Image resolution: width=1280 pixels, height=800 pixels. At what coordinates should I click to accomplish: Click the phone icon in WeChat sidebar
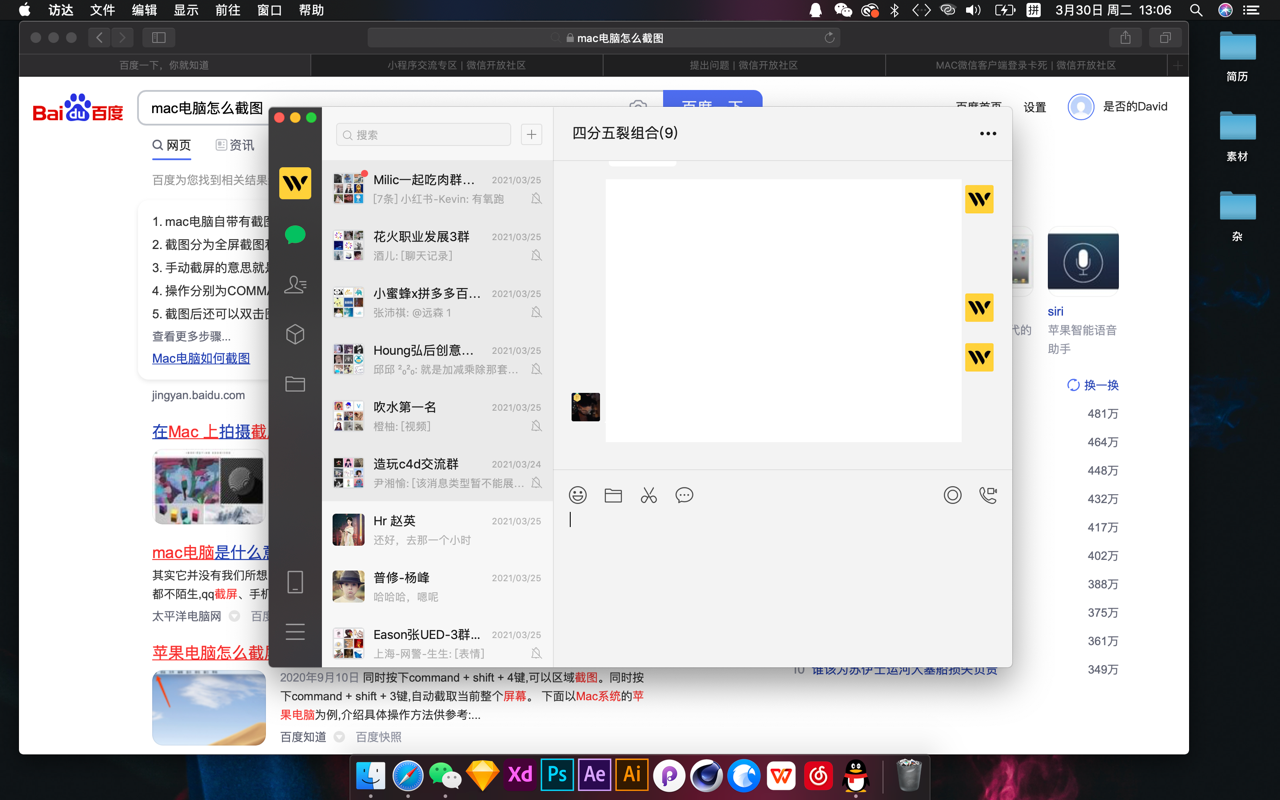295,582
